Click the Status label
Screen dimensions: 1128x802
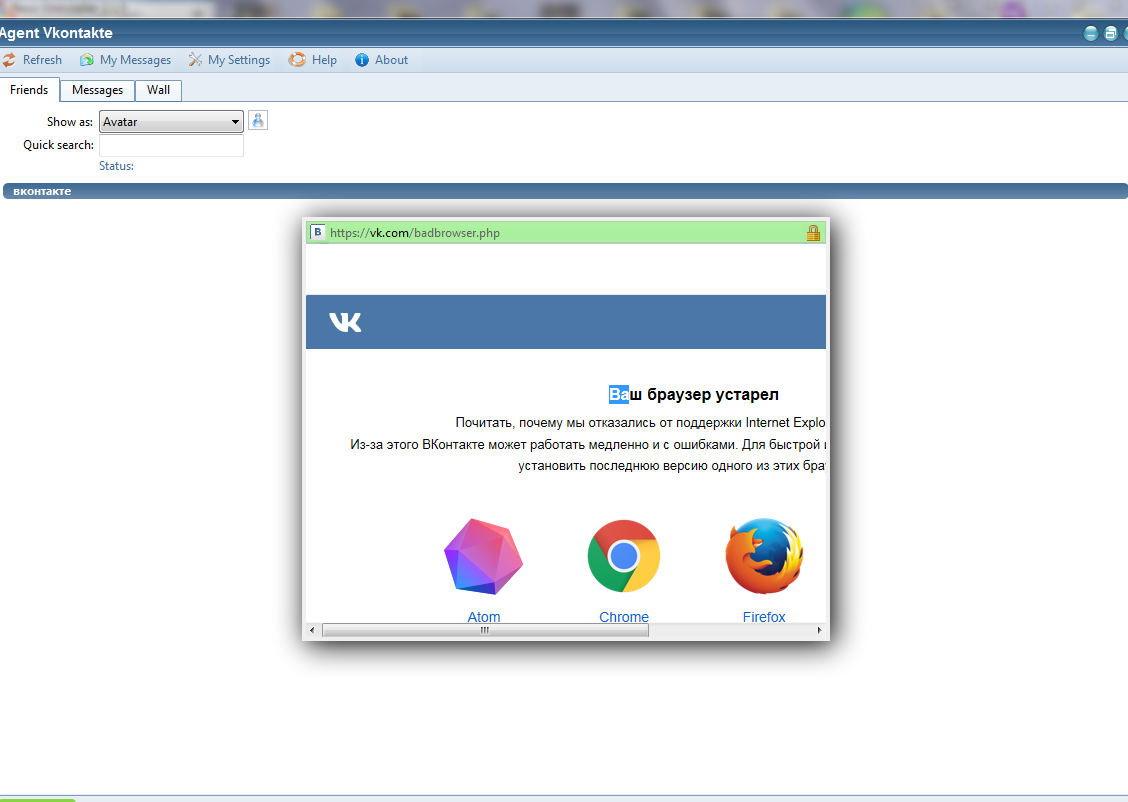(117, 166)
